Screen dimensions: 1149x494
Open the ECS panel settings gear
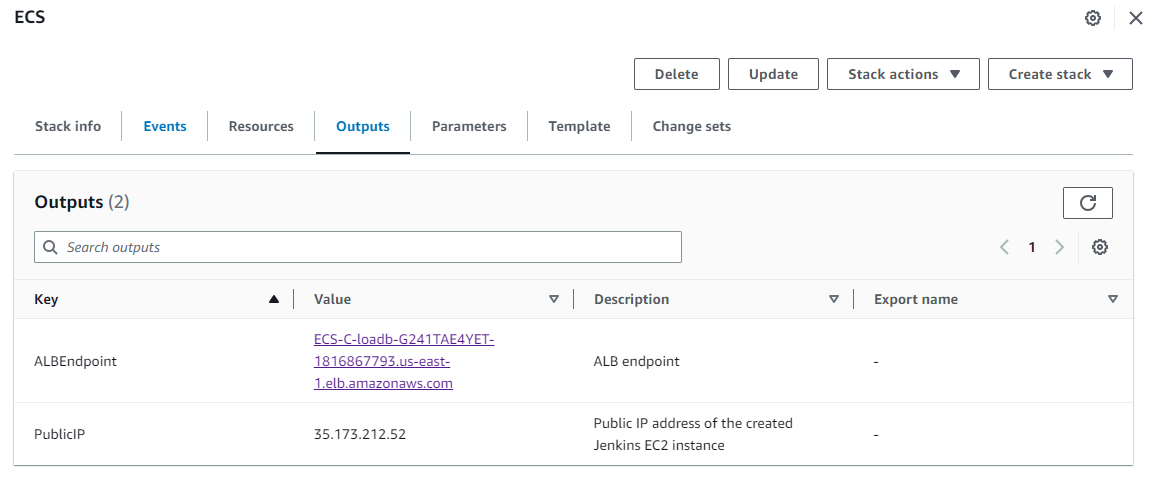point(1093,18)
